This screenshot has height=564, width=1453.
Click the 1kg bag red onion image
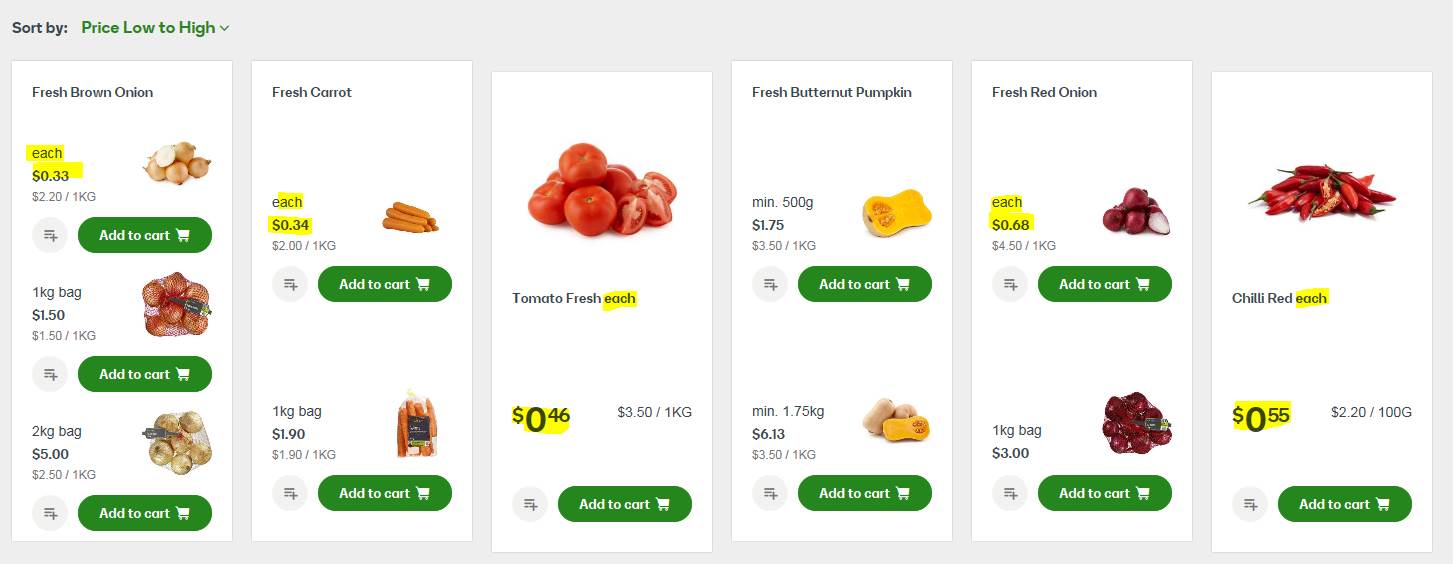point(1136,423)
